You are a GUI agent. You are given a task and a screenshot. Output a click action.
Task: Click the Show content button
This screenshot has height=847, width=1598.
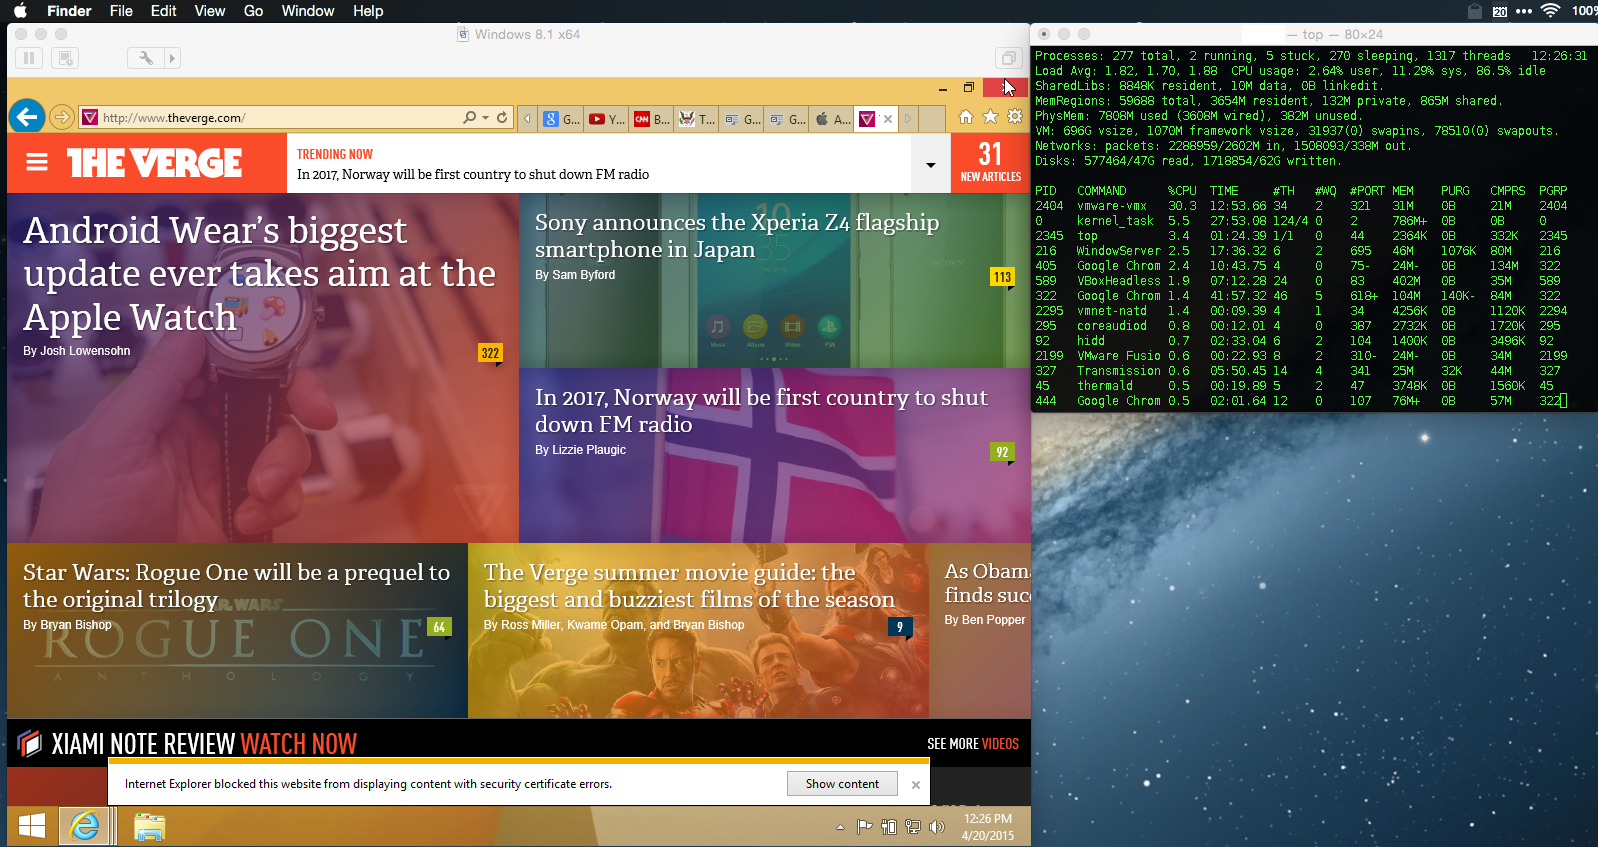coord(842,784)
